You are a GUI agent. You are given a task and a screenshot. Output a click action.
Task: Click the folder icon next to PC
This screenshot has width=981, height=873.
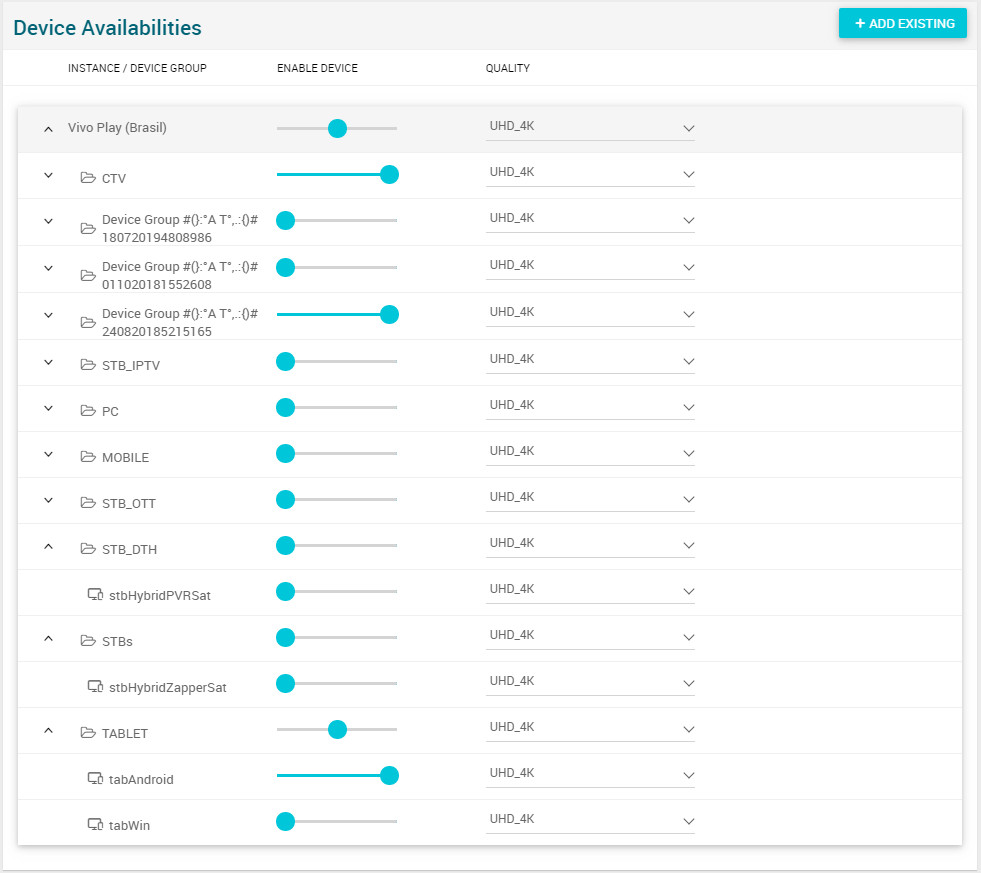click(88, 411)
